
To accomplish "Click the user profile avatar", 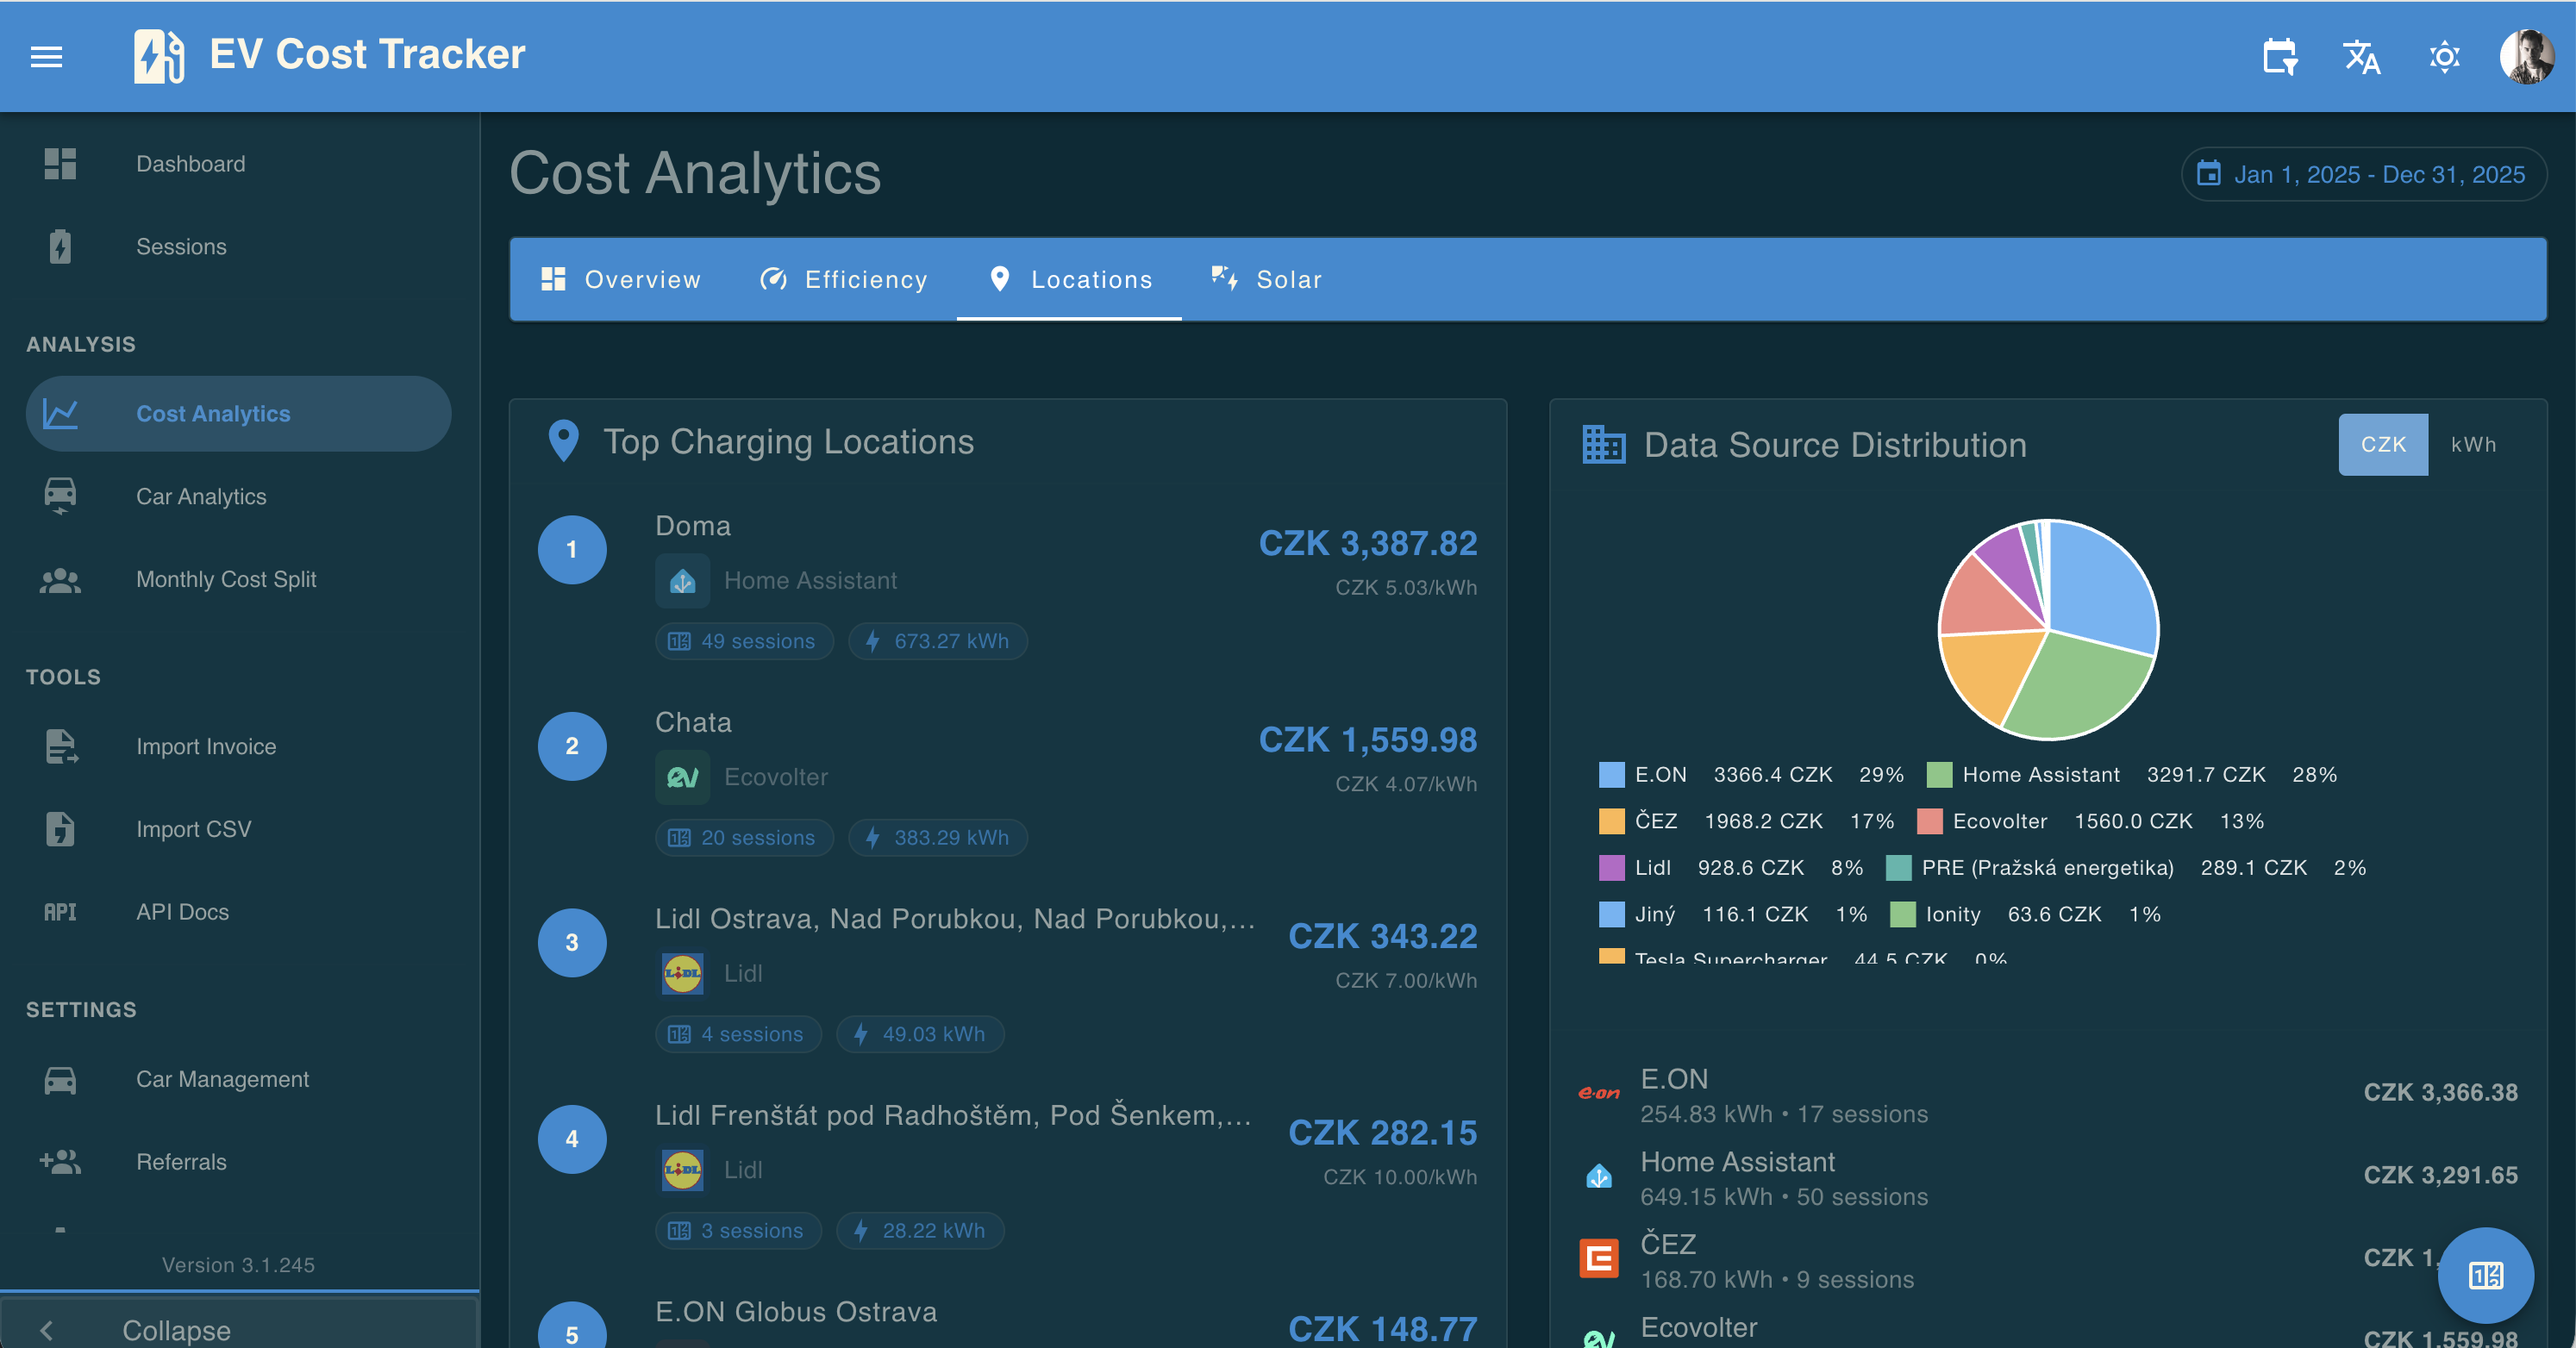I will pos(2524,56).
